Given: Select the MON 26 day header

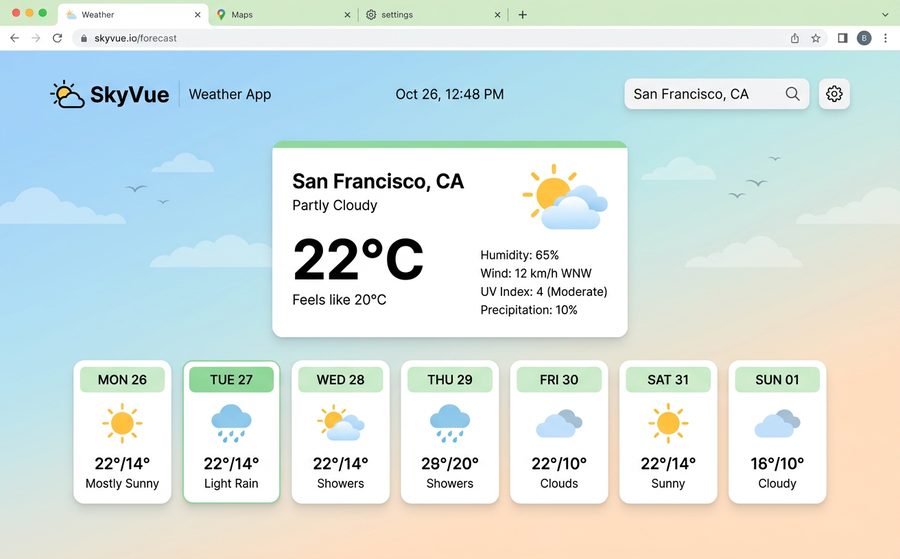Looking at the screenshot, I should [x=122, y=379].
